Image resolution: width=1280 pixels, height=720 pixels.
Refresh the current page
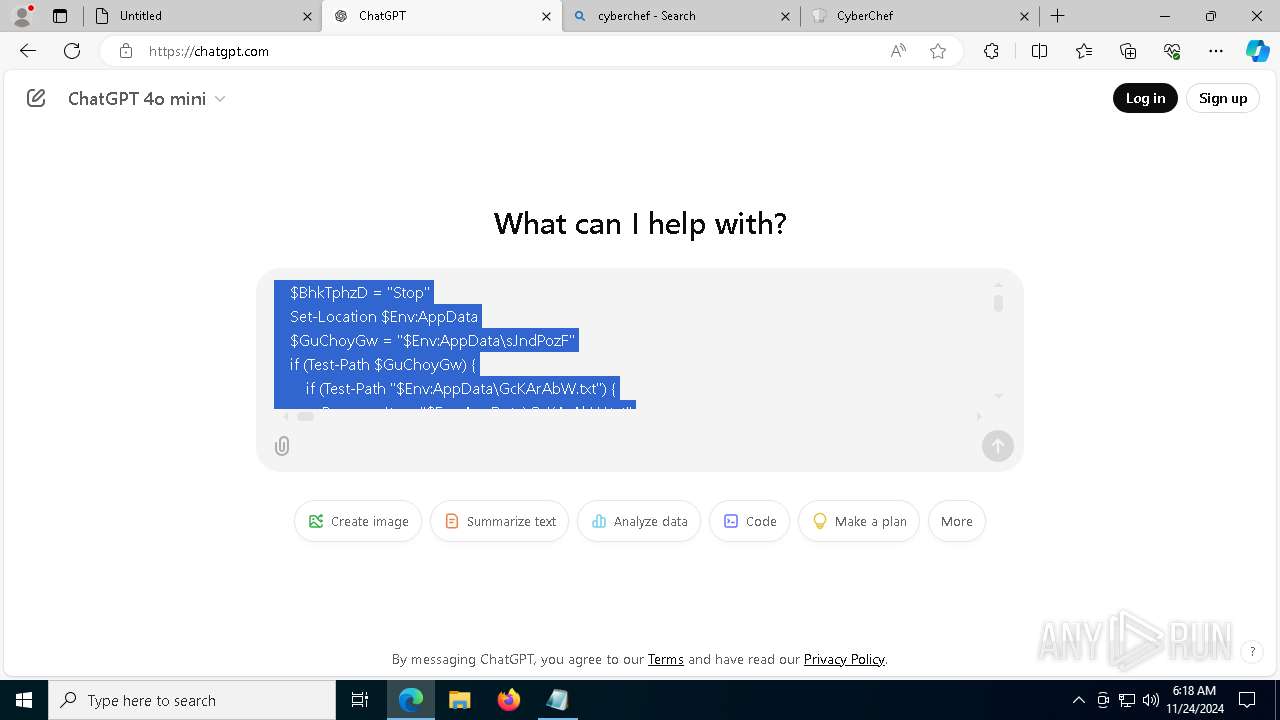click(72, 51)
